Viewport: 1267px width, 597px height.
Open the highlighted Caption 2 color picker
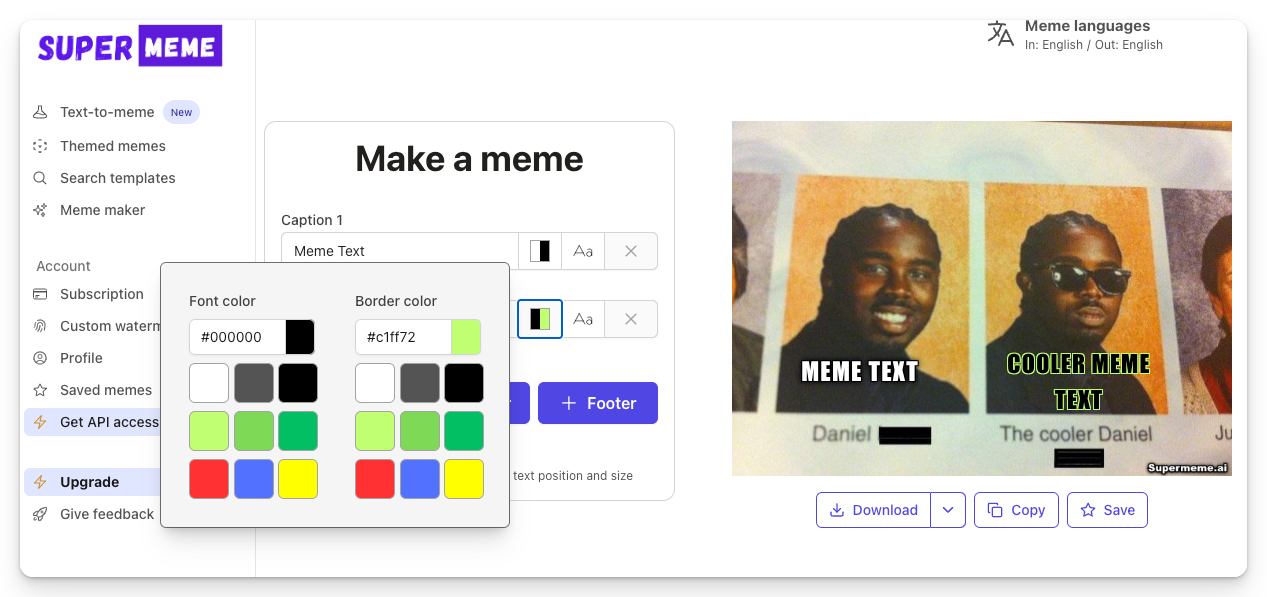(539, 318)
